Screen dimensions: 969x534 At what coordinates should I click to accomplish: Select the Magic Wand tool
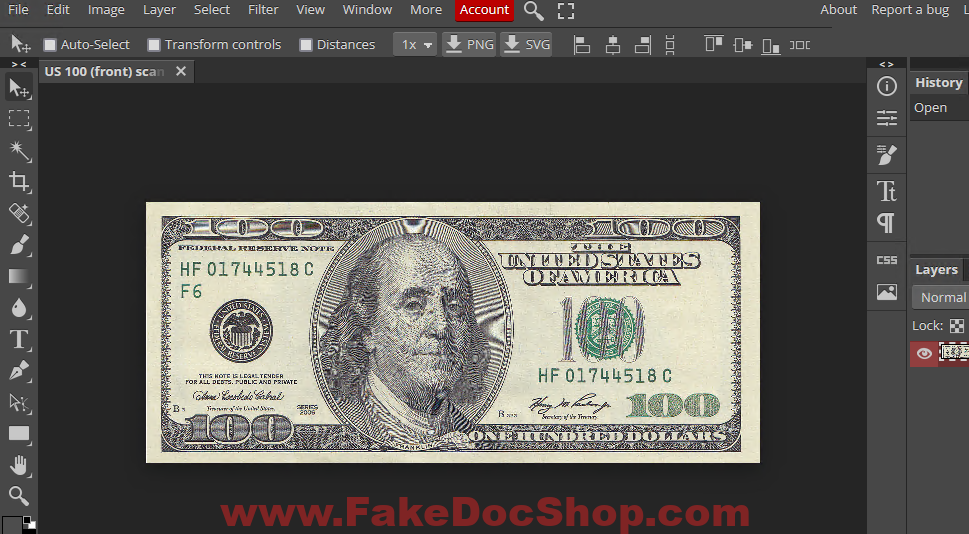(19, 150)
